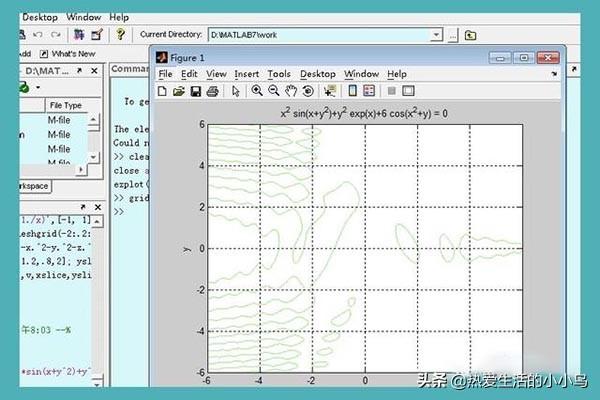
Task: Click the File Type column header
Action: click(66, 105)
